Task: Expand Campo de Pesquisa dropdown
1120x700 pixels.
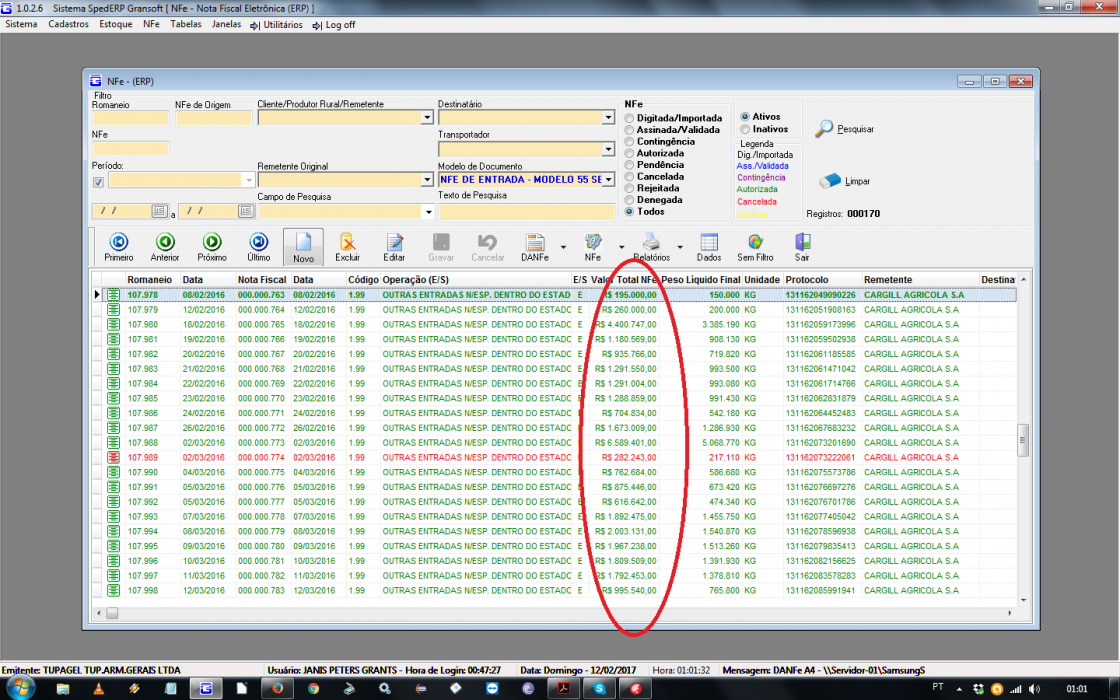Action: point(428,211)
